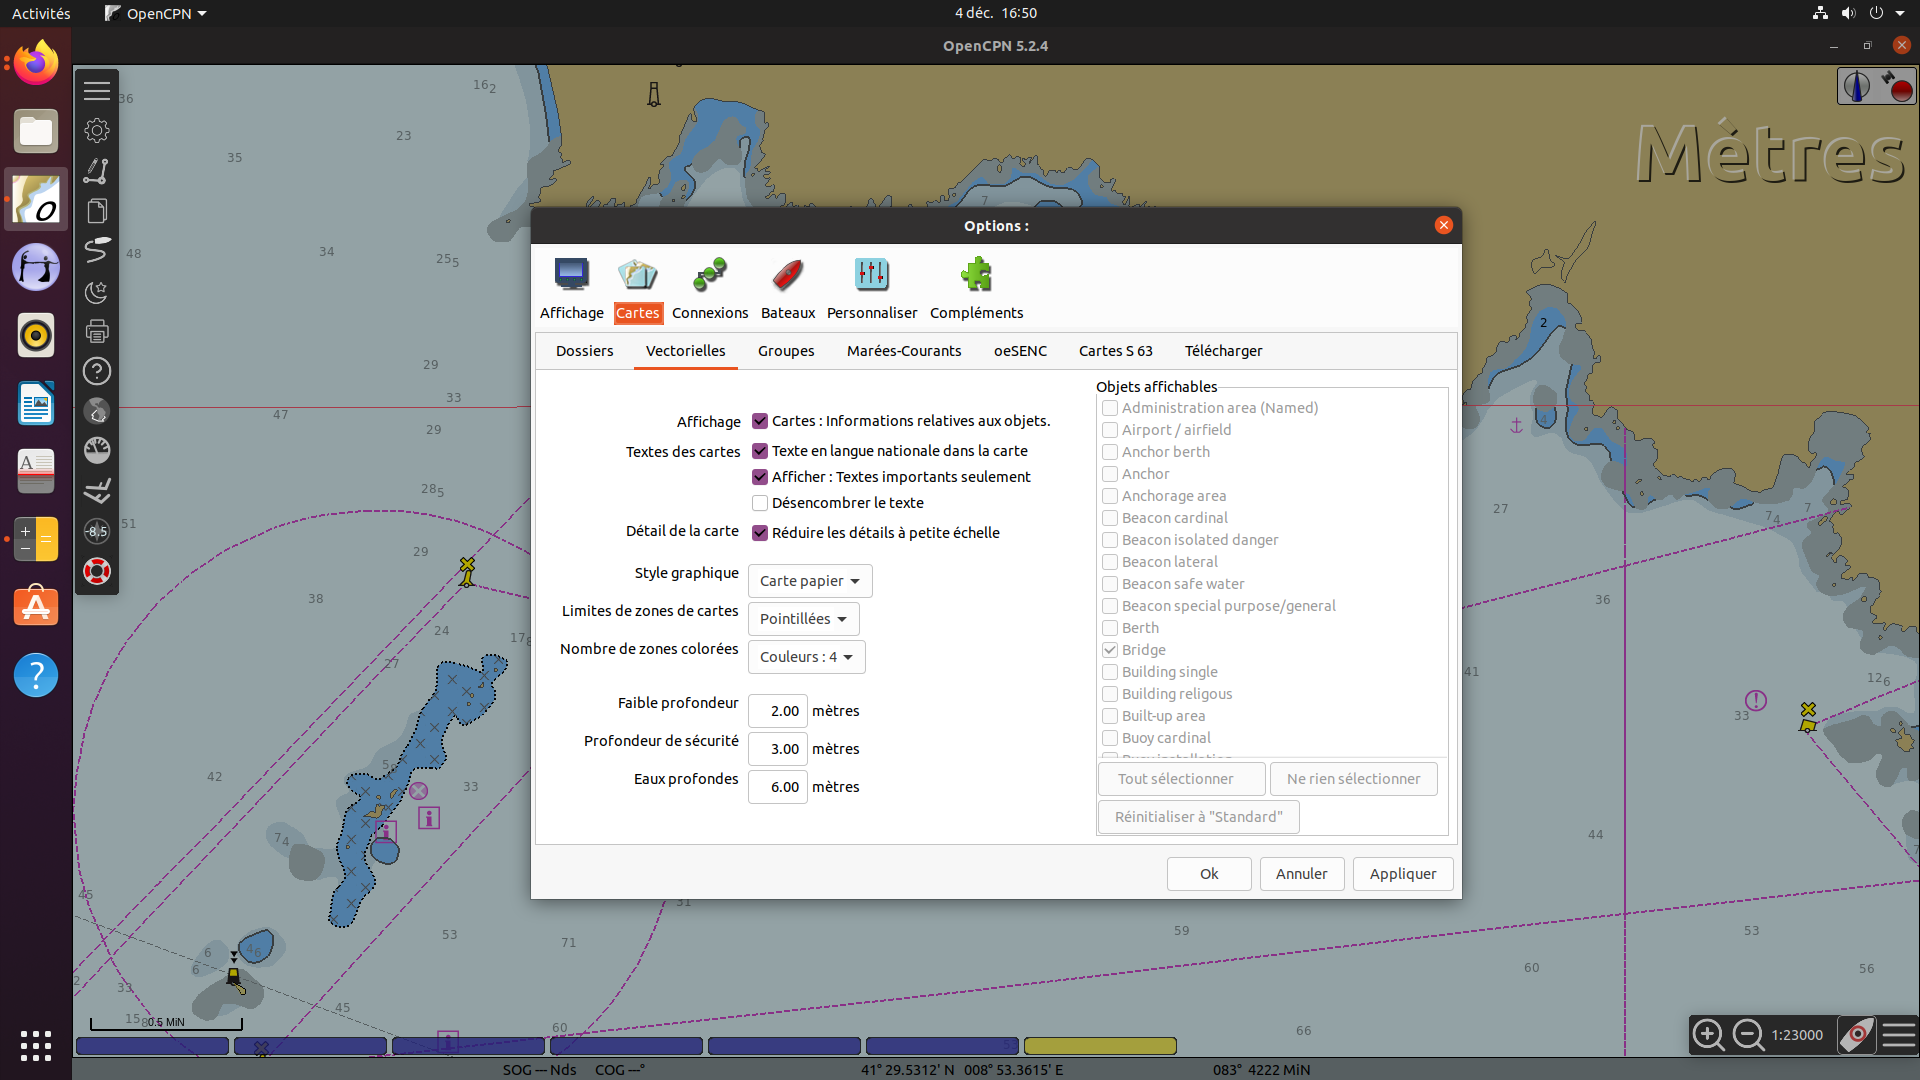Open the chart canvas menu icon bottom-right

(1898, 1035)
